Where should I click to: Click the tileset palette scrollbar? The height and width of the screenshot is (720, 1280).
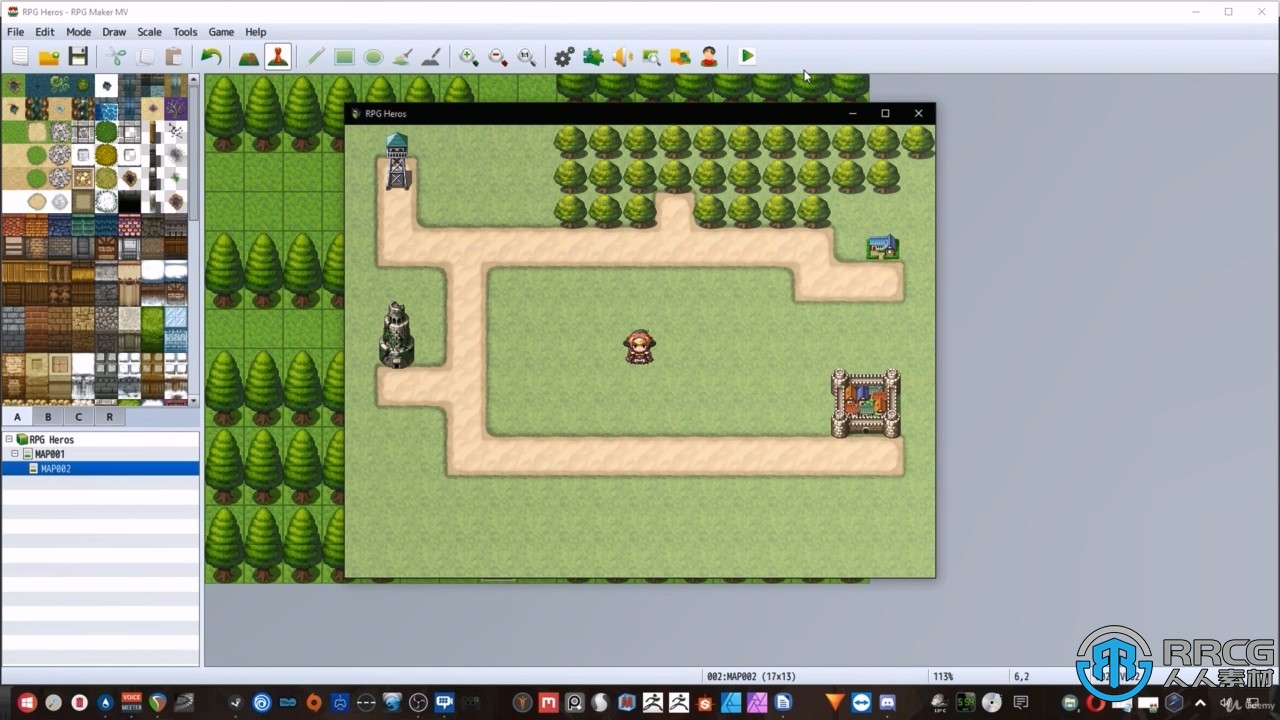tap(194, 155)
